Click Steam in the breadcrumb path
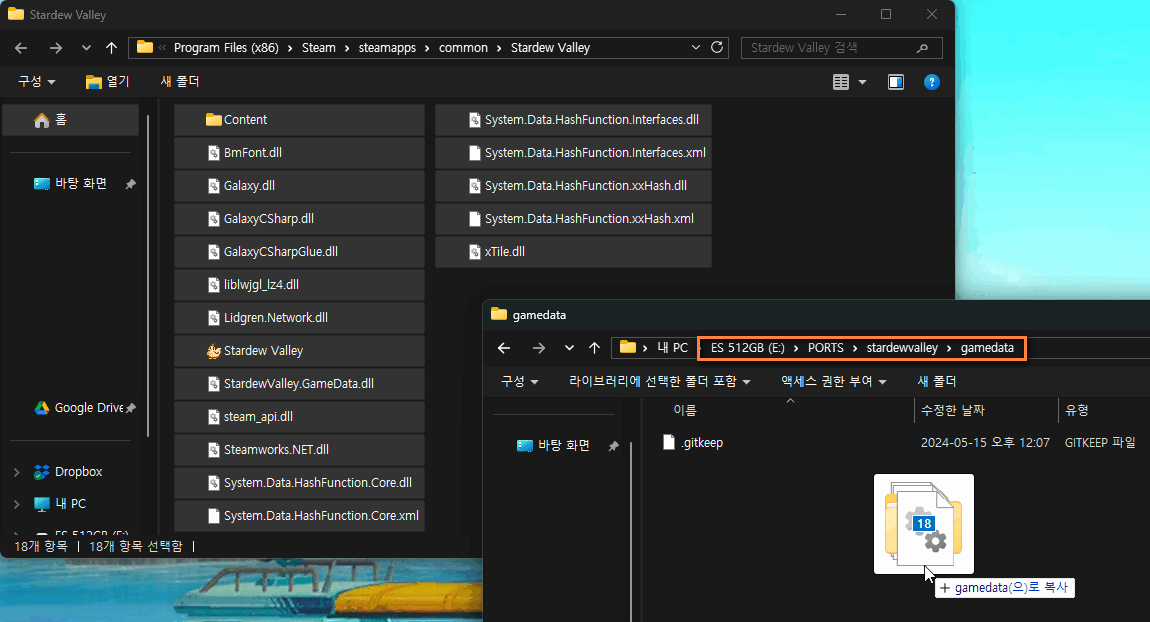The image size is (1150, 622). click(x=318, y=48)
